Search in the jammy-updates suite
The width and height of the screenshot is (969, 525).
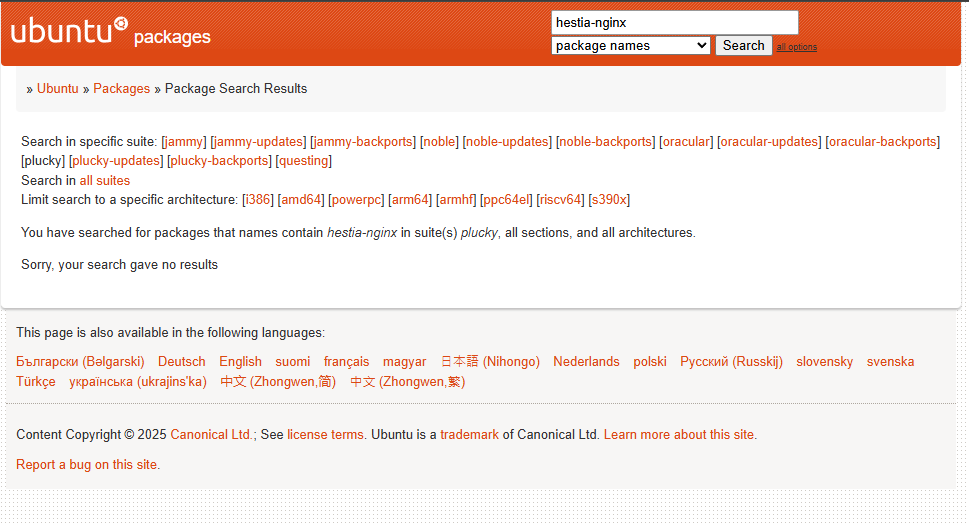tap(258, 141)
